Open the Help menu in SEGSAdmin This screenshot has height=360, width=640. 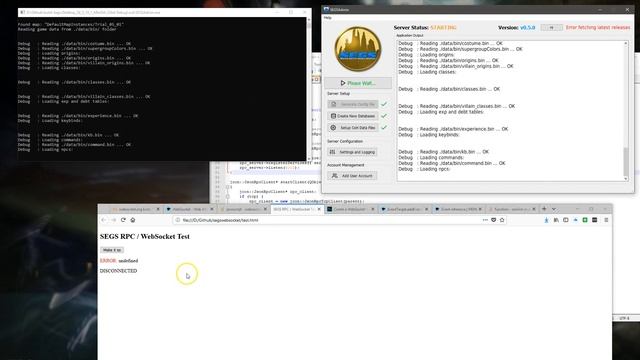(327, 18)
